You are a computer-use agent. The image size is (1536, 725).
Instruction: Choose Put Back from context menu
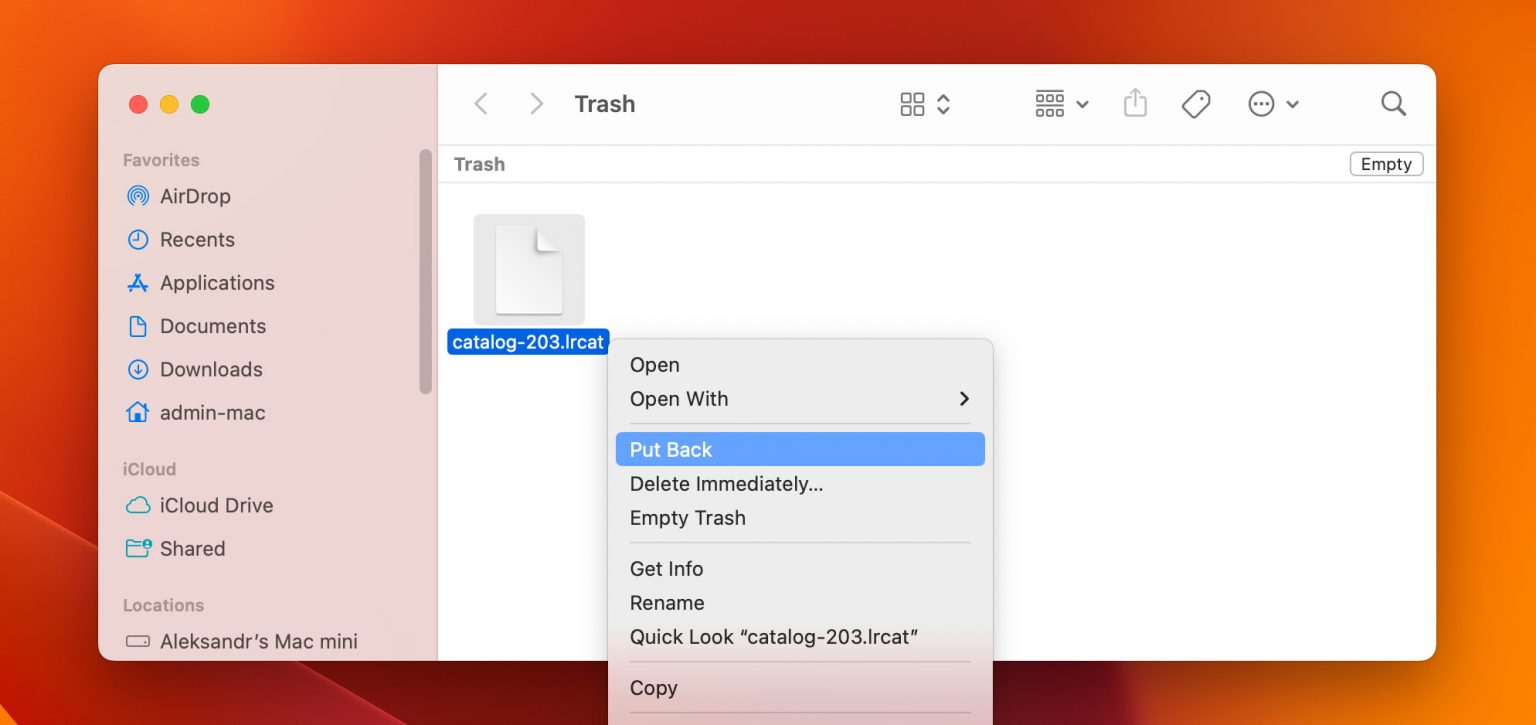coord(800,450)
